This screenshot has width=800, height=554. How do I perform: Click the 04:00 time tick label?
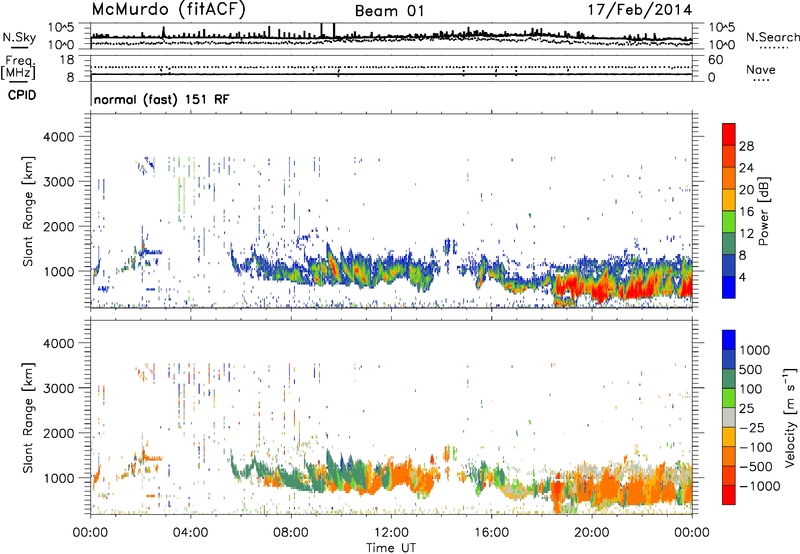pyautogui.click(x=190, y=533)
